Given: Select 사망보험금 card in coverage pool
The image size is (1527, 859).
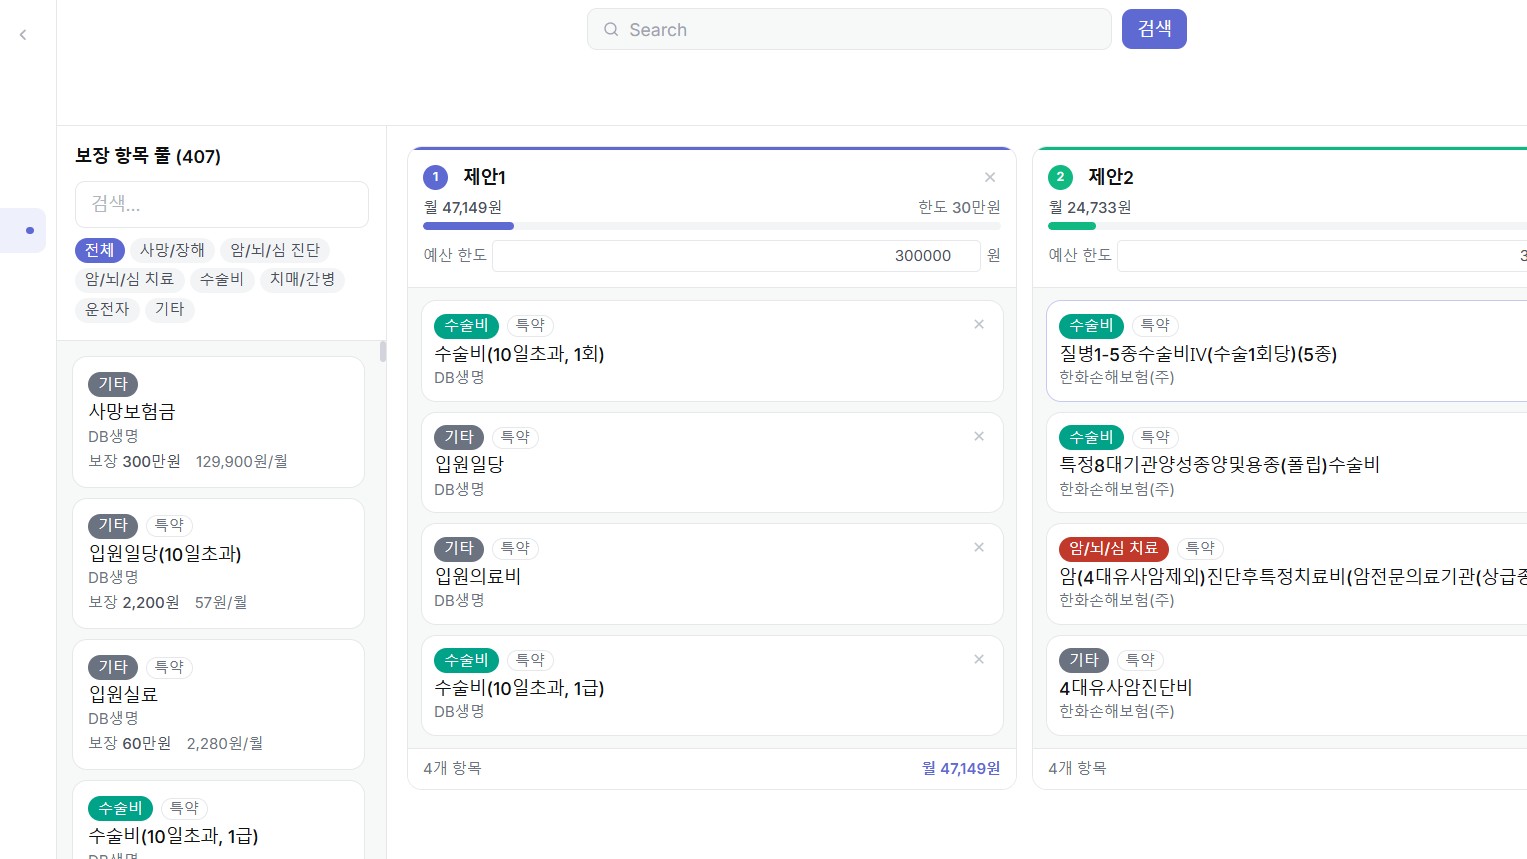Looking at the screenshot, I should pyautogui.click(x=218, y=422).
